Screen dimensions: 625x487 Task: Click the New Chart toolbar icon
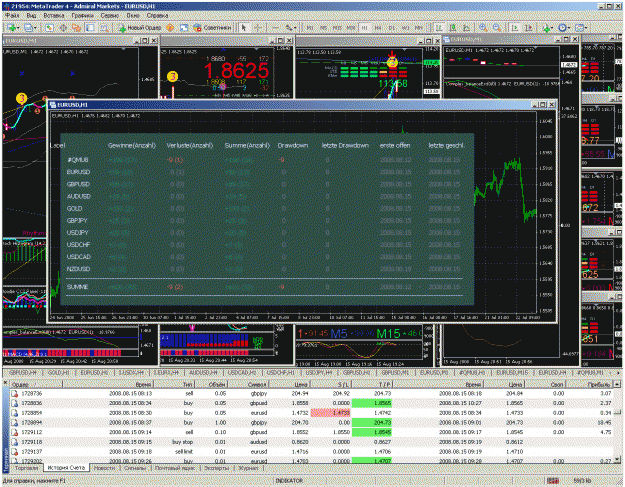tap(11, 27)
